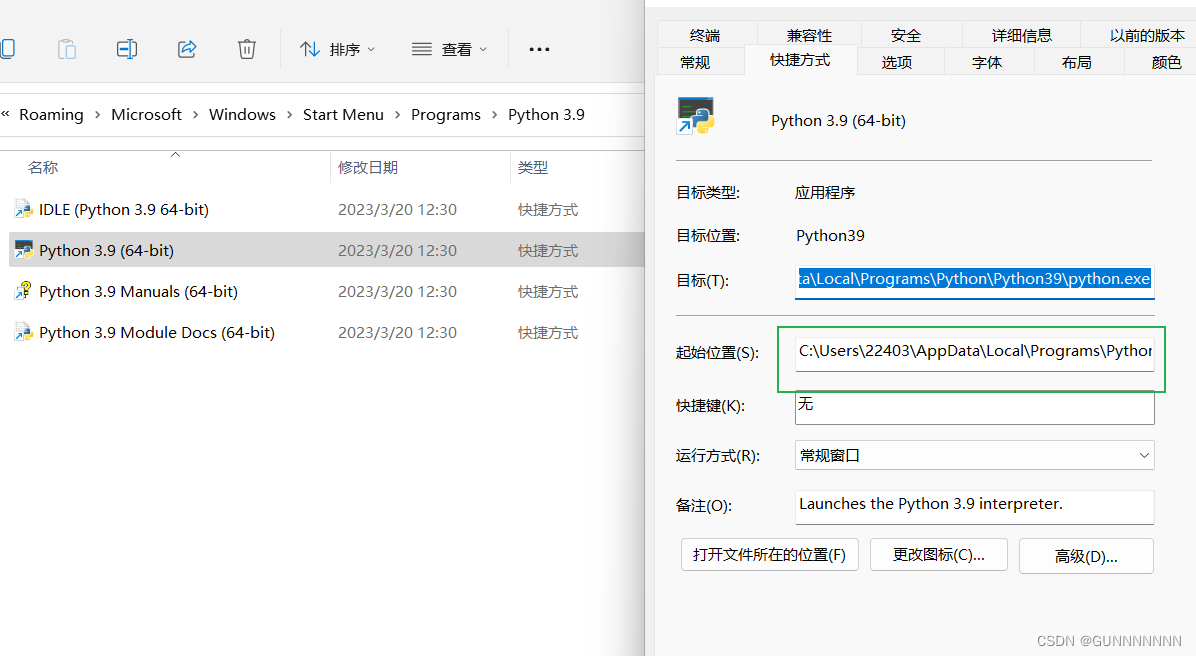Click the 快捷方式 type cell of Manuals row
Viewport: 1196px width, 656px height.
click(548, 291)
